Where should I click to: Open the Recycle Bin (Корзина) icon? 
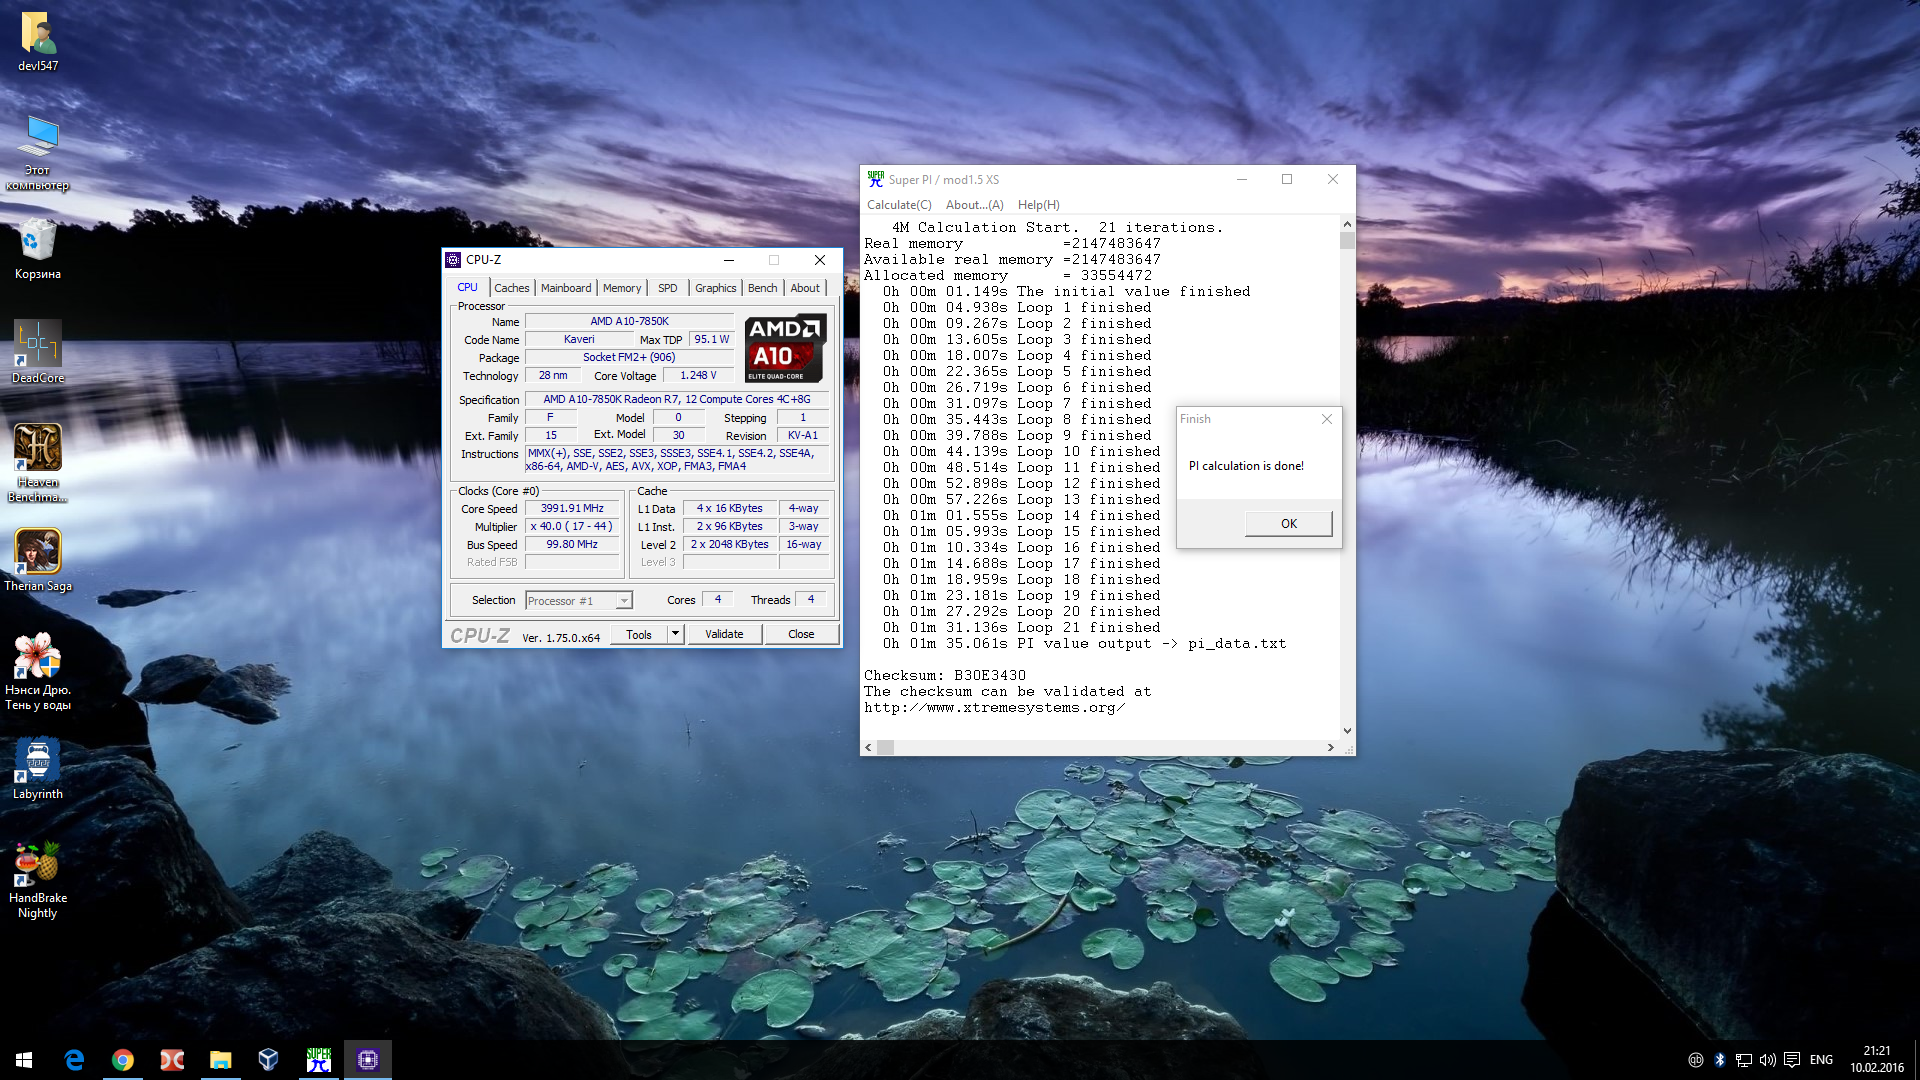coord(38,241)
